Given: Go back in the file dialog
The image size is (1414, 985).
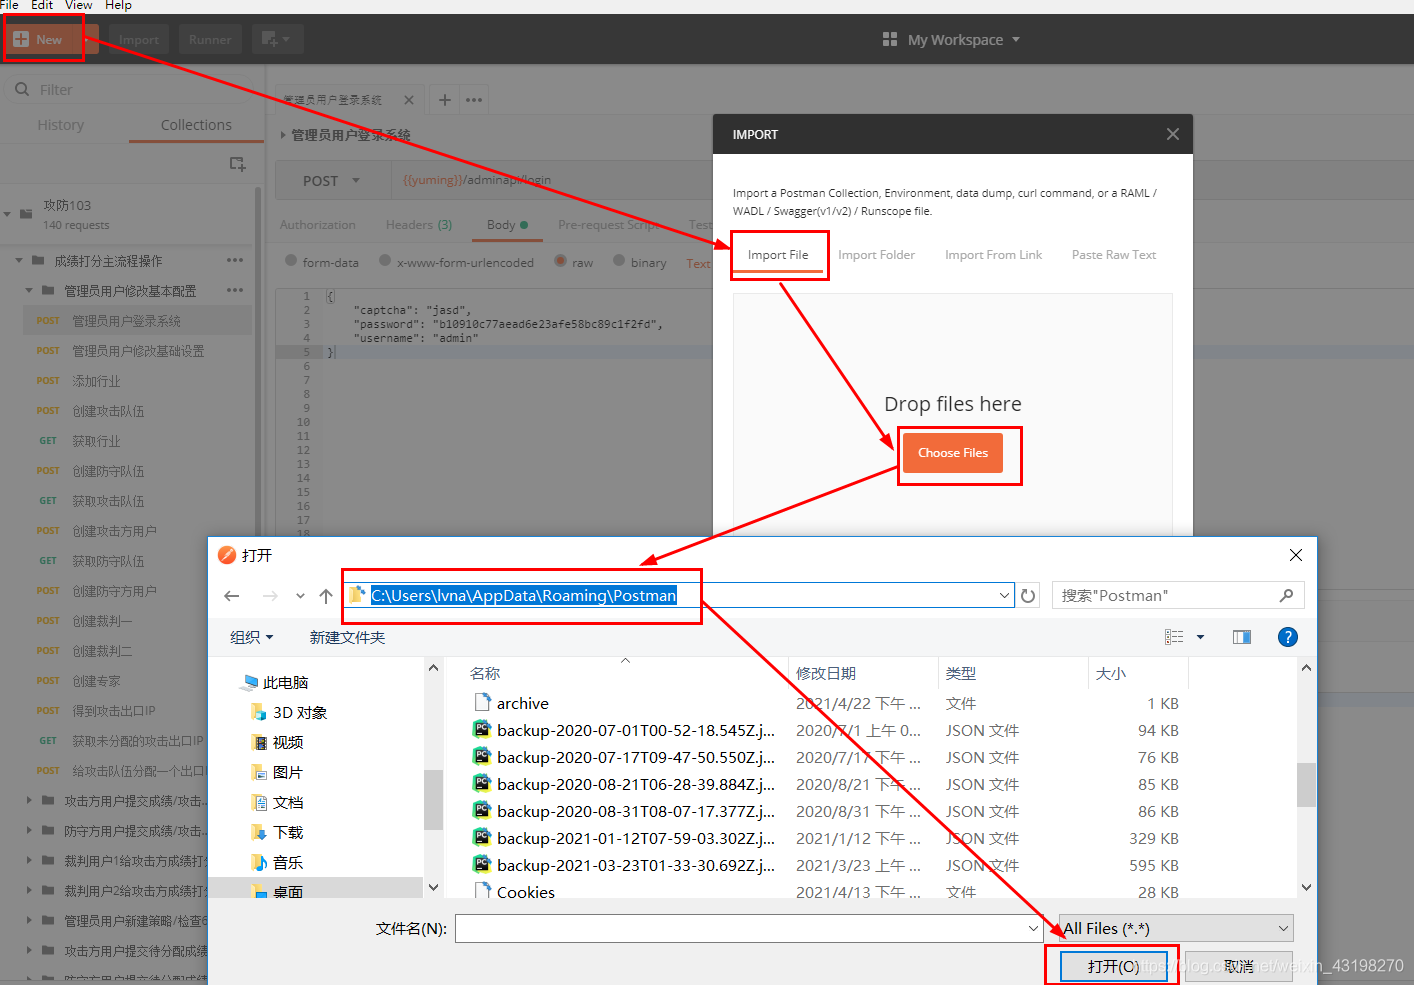Looking at the screenshot, I should (232, 596).
